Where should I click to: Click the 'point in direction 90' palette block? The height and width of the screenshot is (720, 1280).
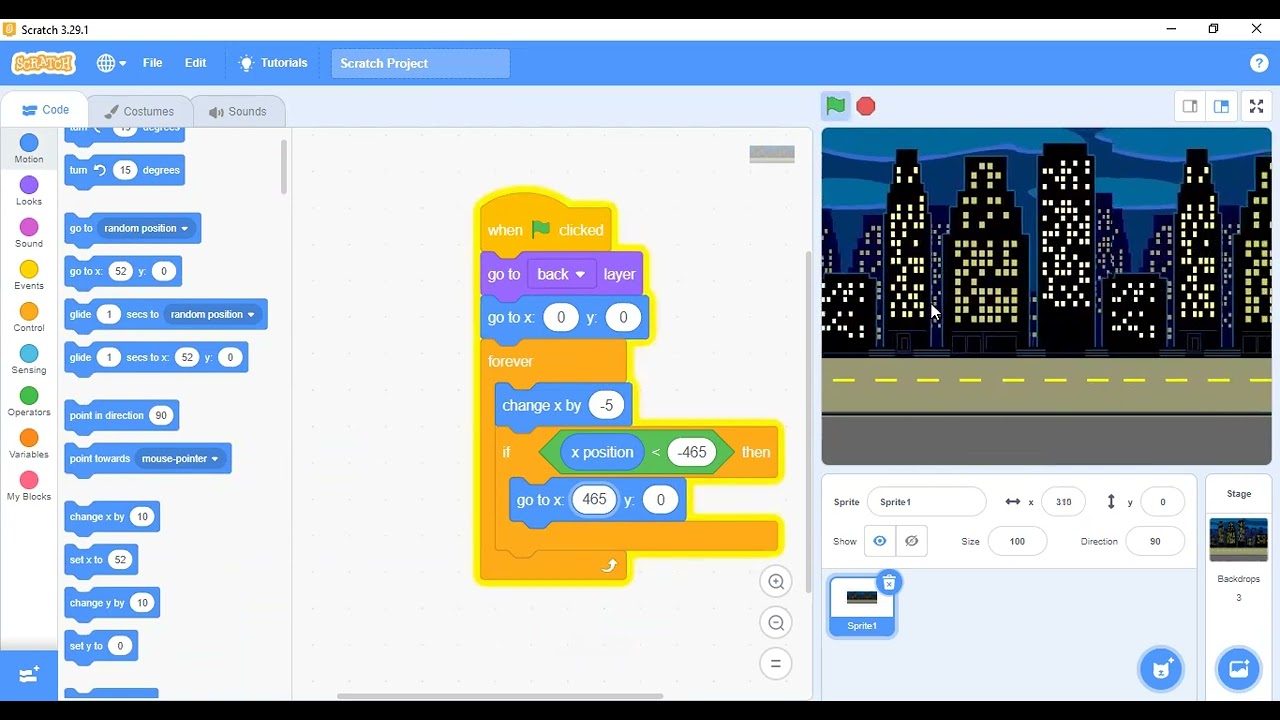tap(122, 416)
